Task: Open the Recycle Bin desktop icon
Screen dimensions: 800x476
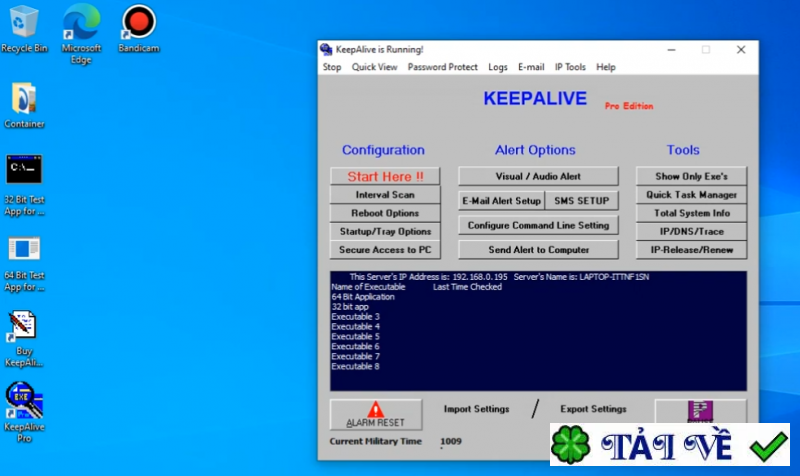Action: click(x=24, y=29)
